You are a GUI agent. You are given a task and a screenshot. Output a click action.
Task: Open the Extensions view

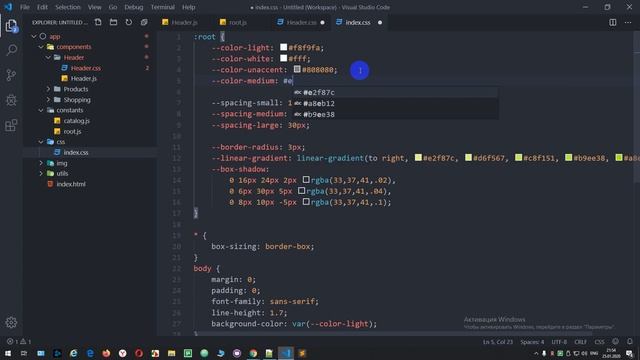coord(11,125)
